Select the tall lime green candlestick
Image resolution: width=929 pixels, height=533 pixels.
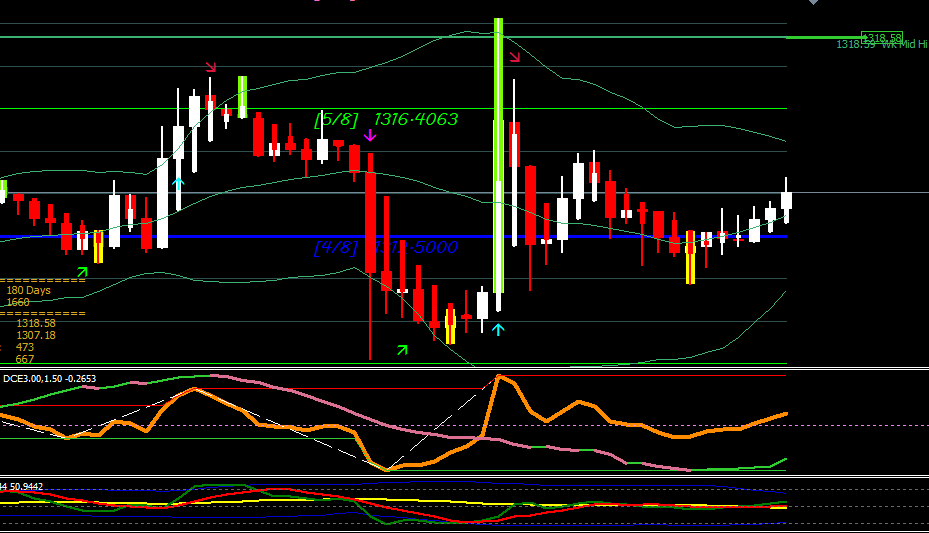pos(498,155)
